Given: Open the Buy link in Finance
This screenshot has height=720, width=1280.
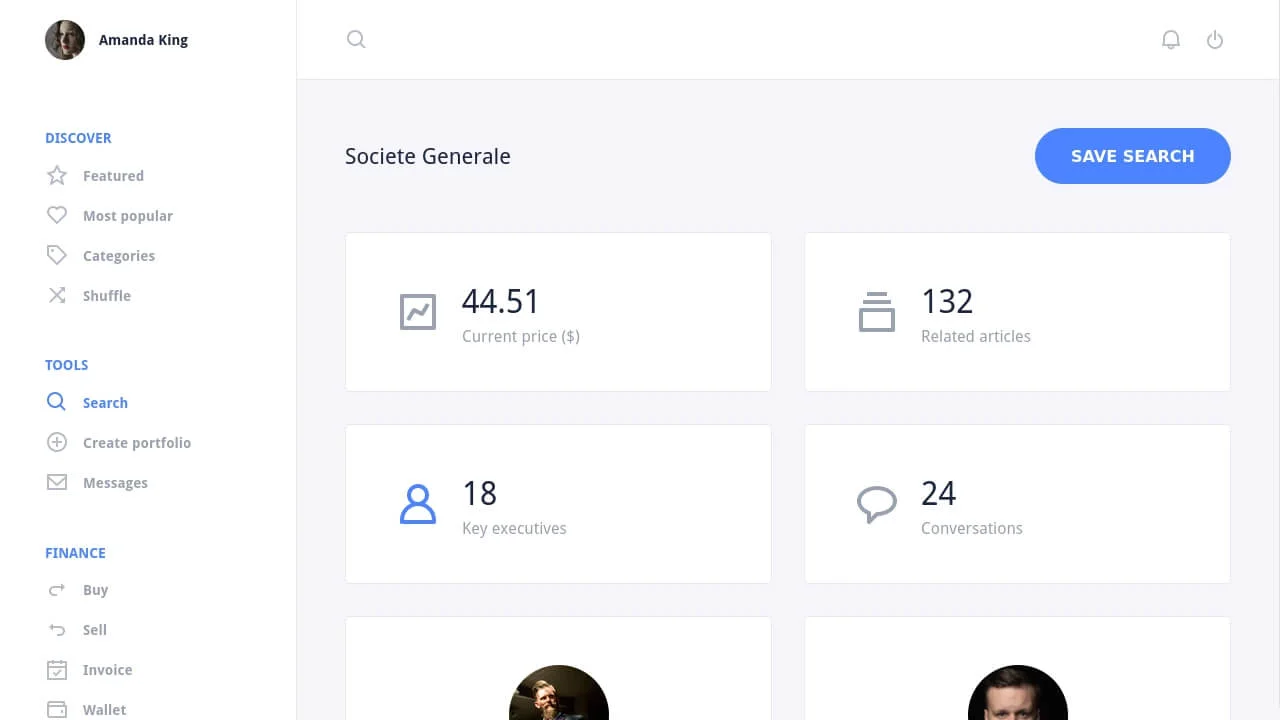Looking at the screenshot, I should pyautogui.click(x=95, y=589).
